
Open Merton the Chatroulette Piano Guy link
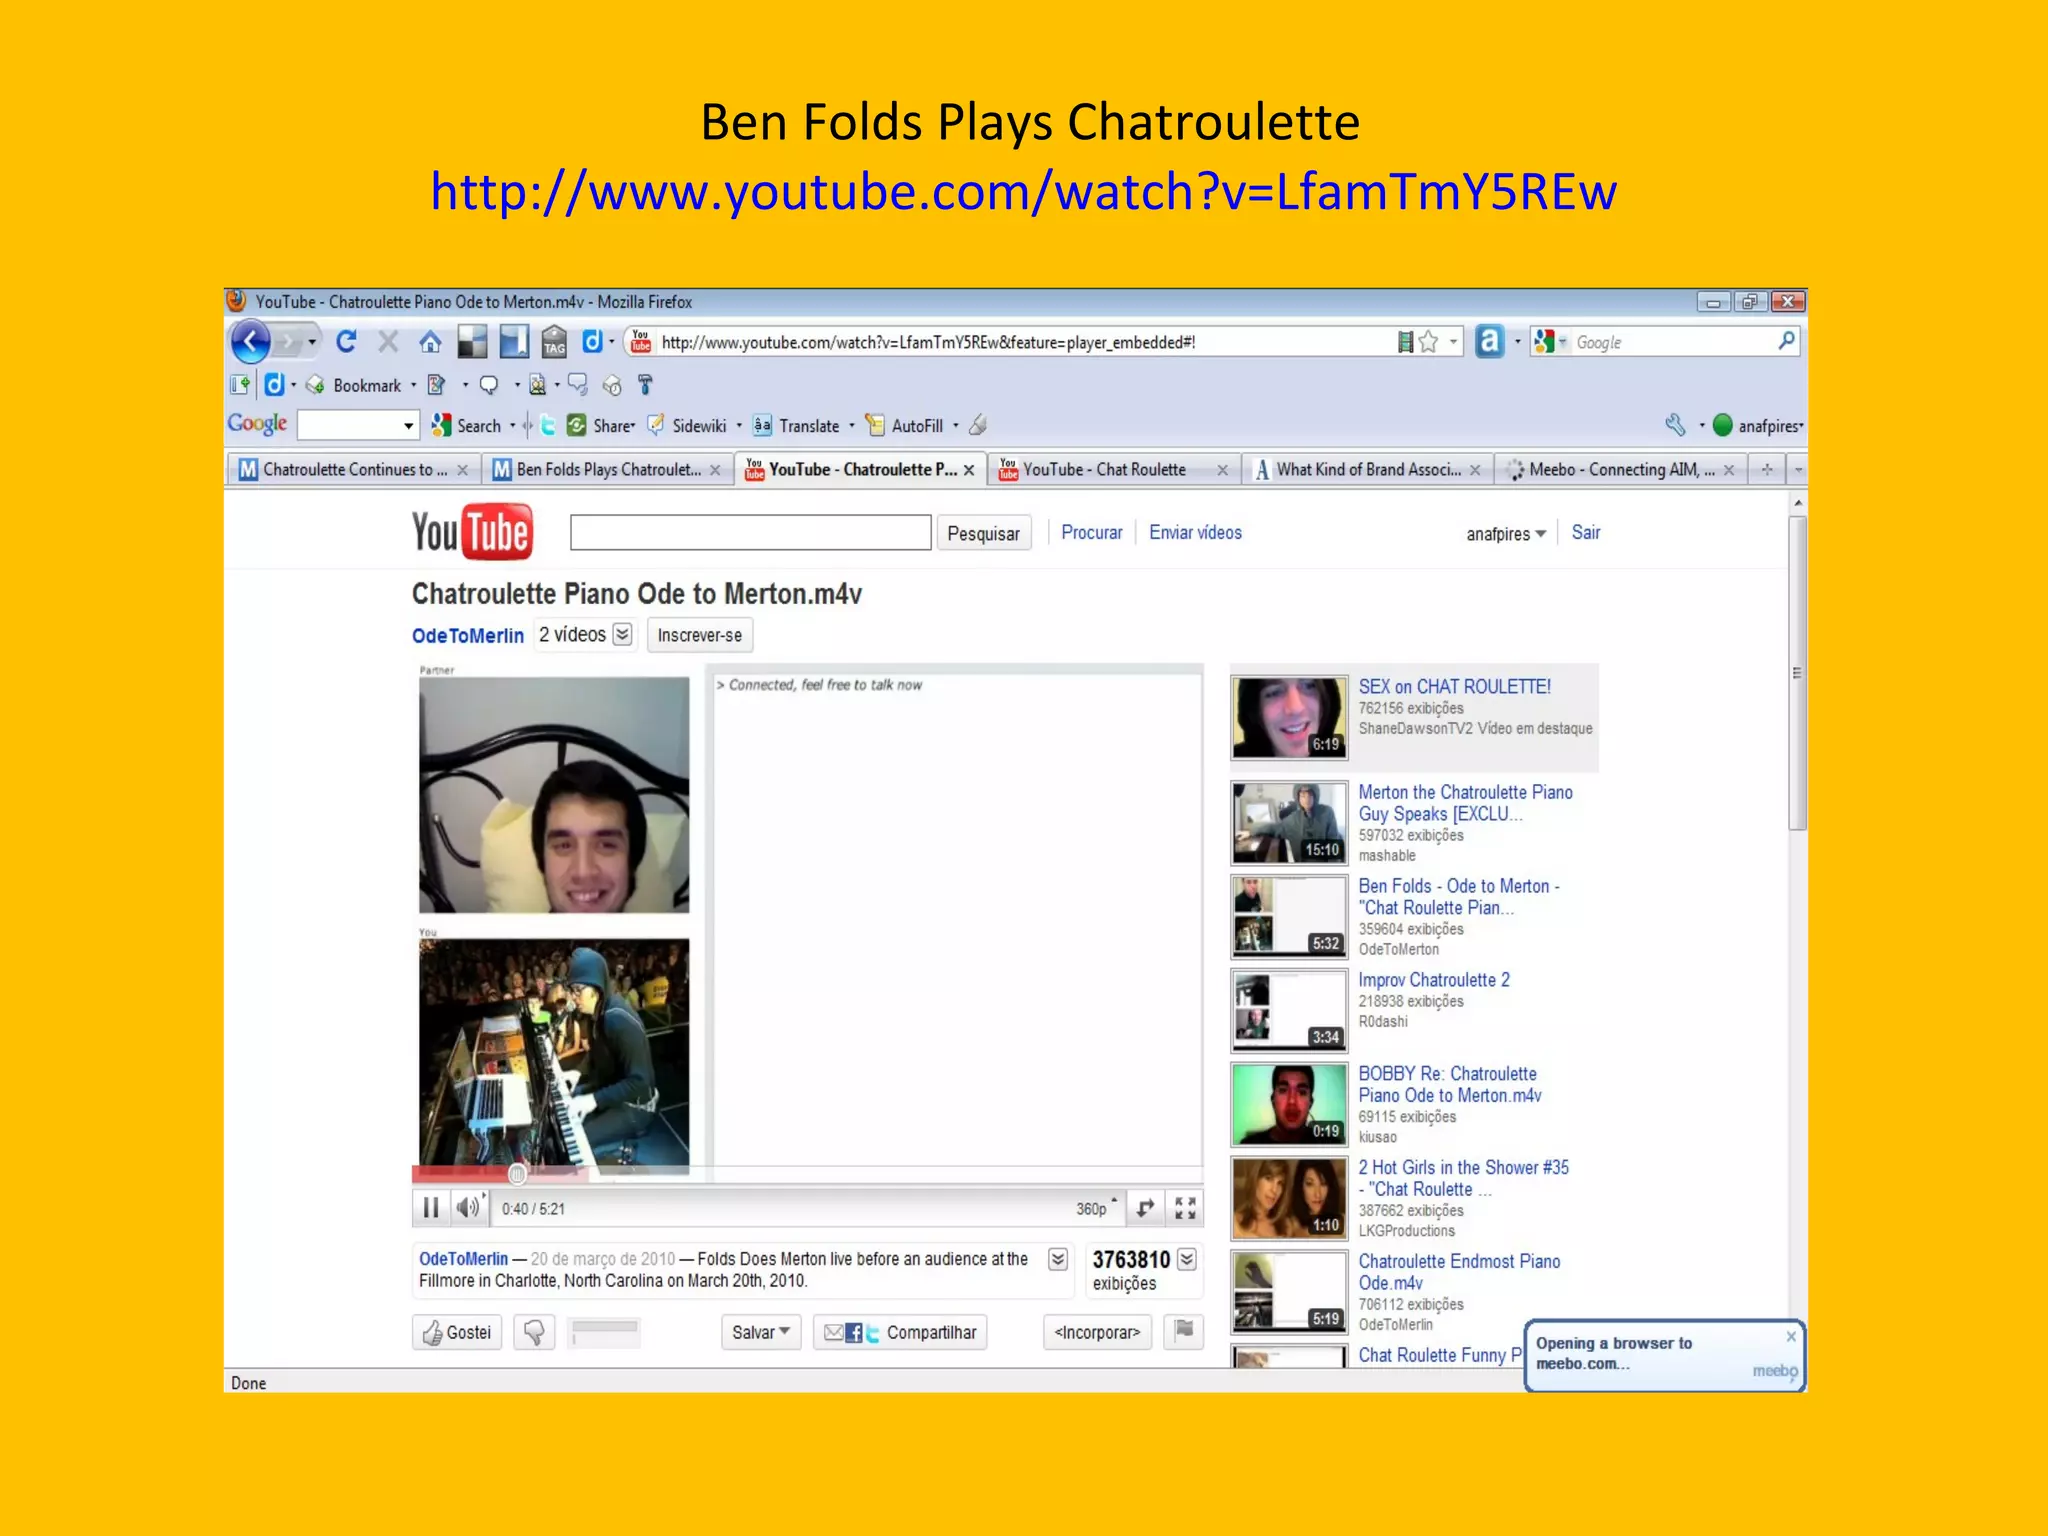[x=1465, y=803]
